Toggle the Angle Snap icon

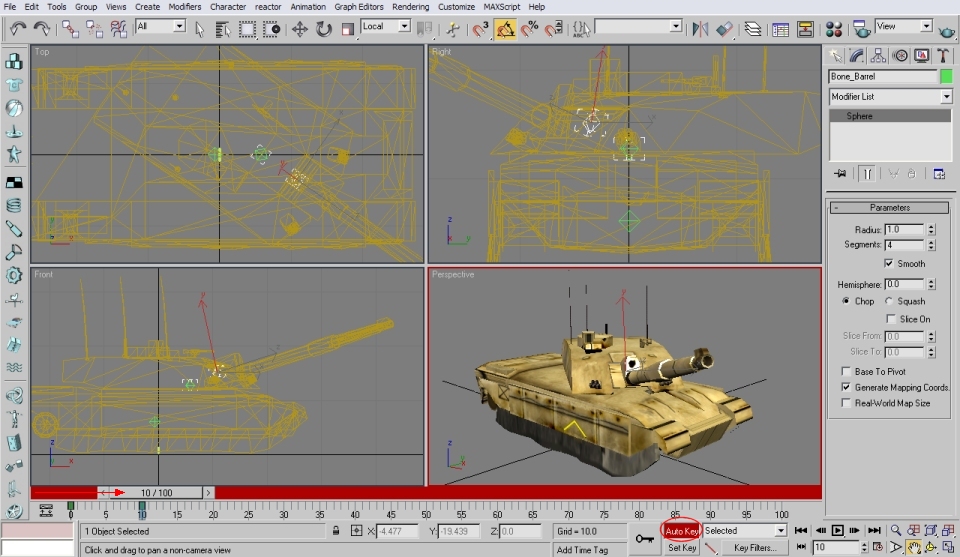coord(505,29)
